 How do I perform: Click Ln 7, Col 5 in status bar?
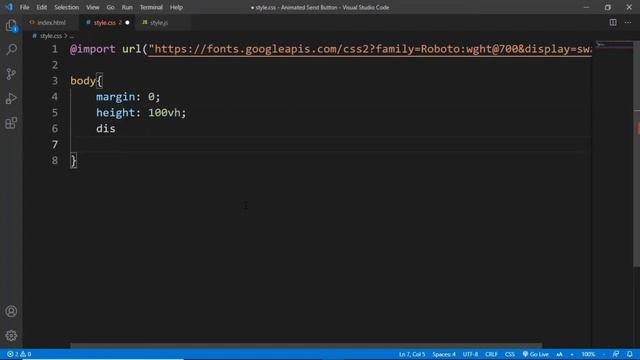pyautogui.click(x=412, y=354)
